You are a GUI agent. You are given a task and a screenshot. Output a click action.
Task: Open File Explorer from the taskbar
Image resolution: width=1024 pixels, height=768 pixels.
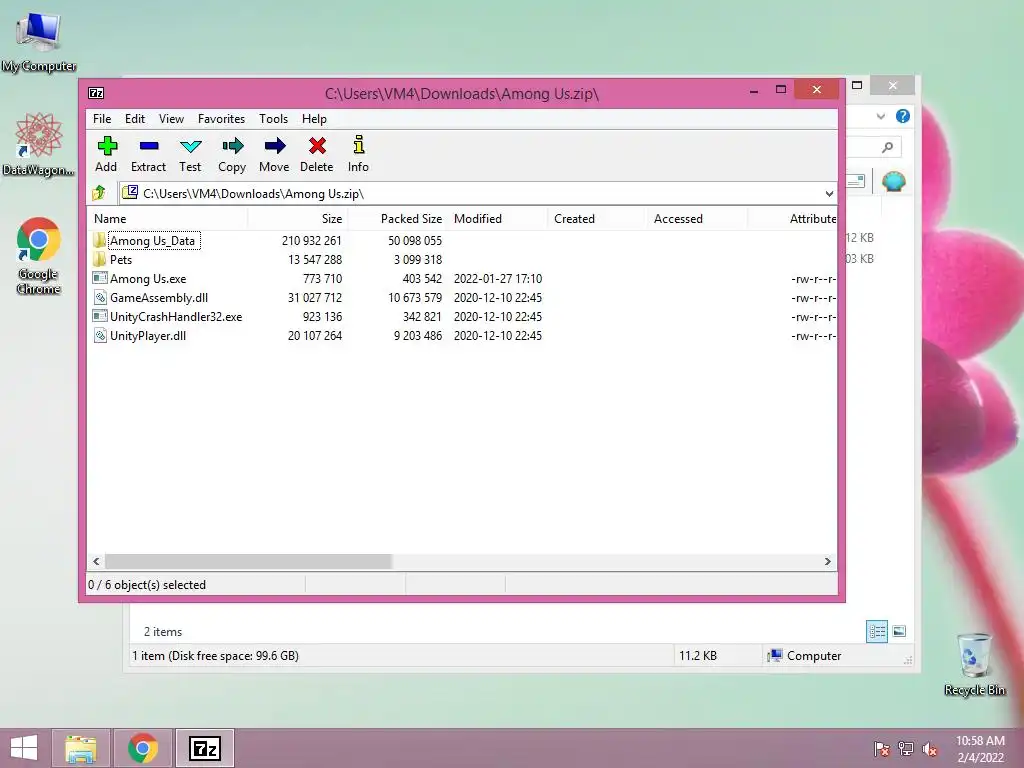pyautogui.click(x=80, y=748)
